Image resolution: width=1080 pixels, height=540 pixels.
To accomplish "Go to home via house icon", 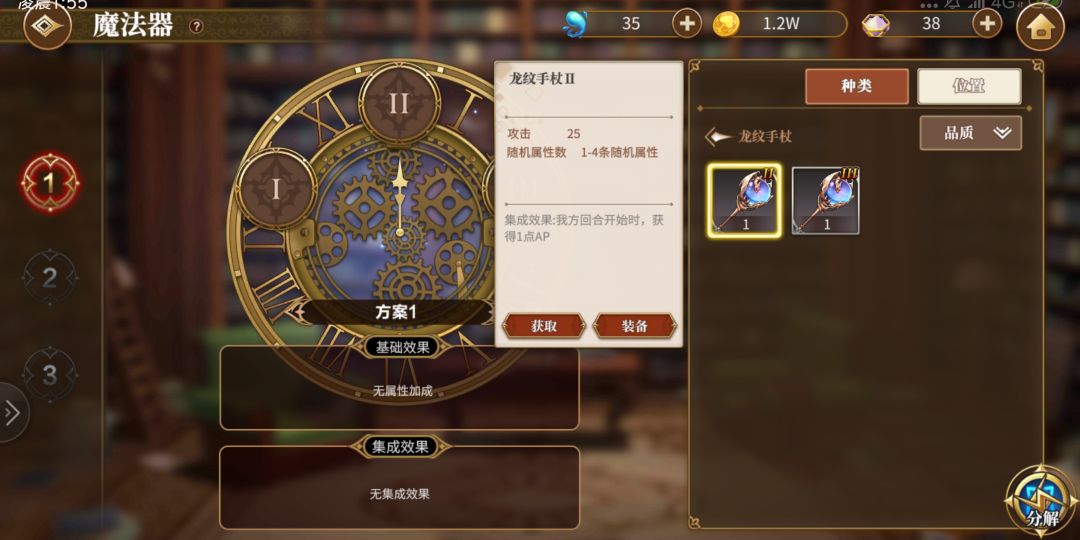I will tap(1040, 27).
